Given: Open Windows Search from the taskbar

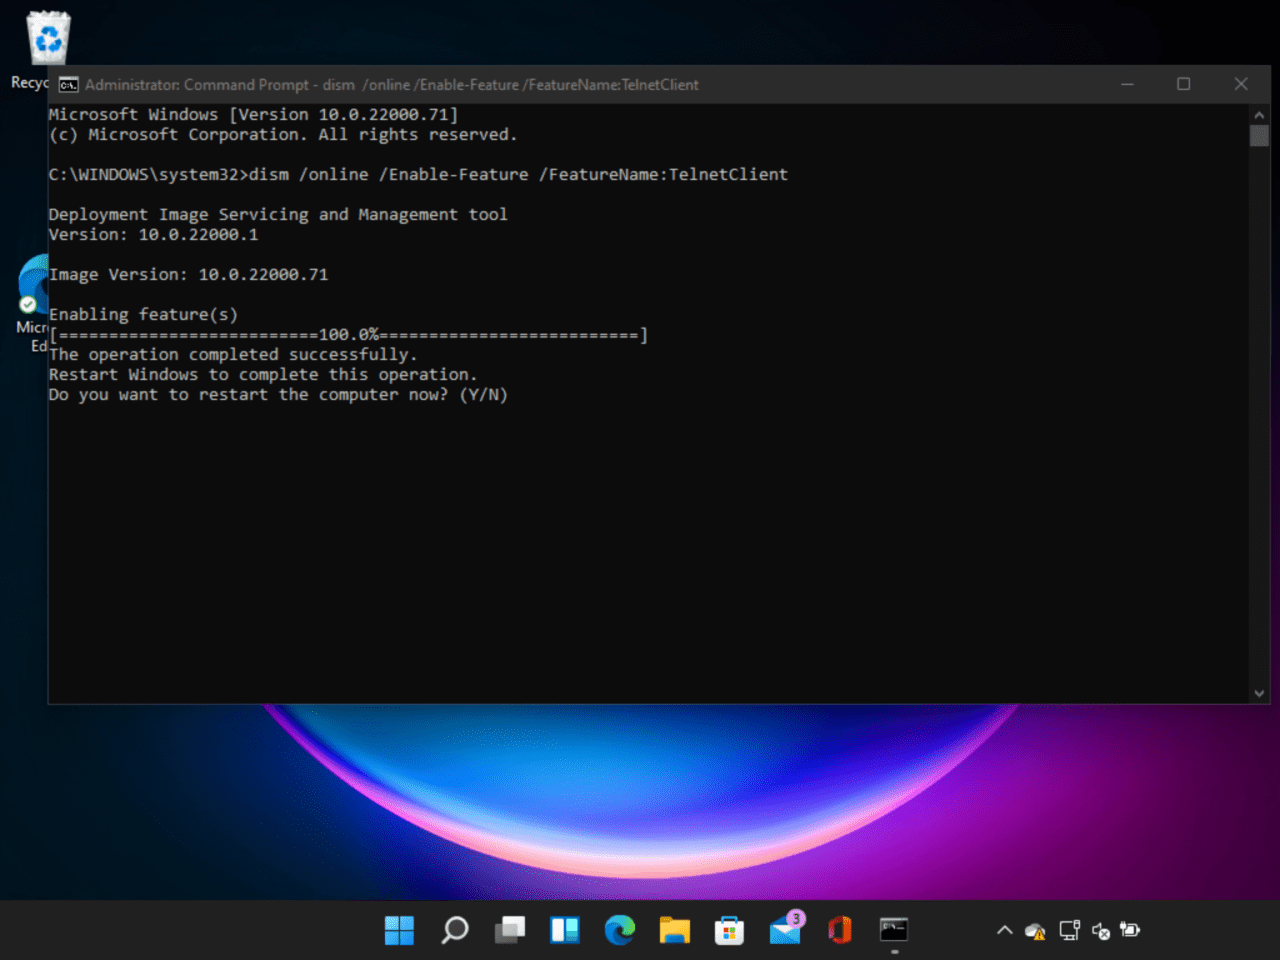Looking at the screenshot, I should (x=454, y=930).
